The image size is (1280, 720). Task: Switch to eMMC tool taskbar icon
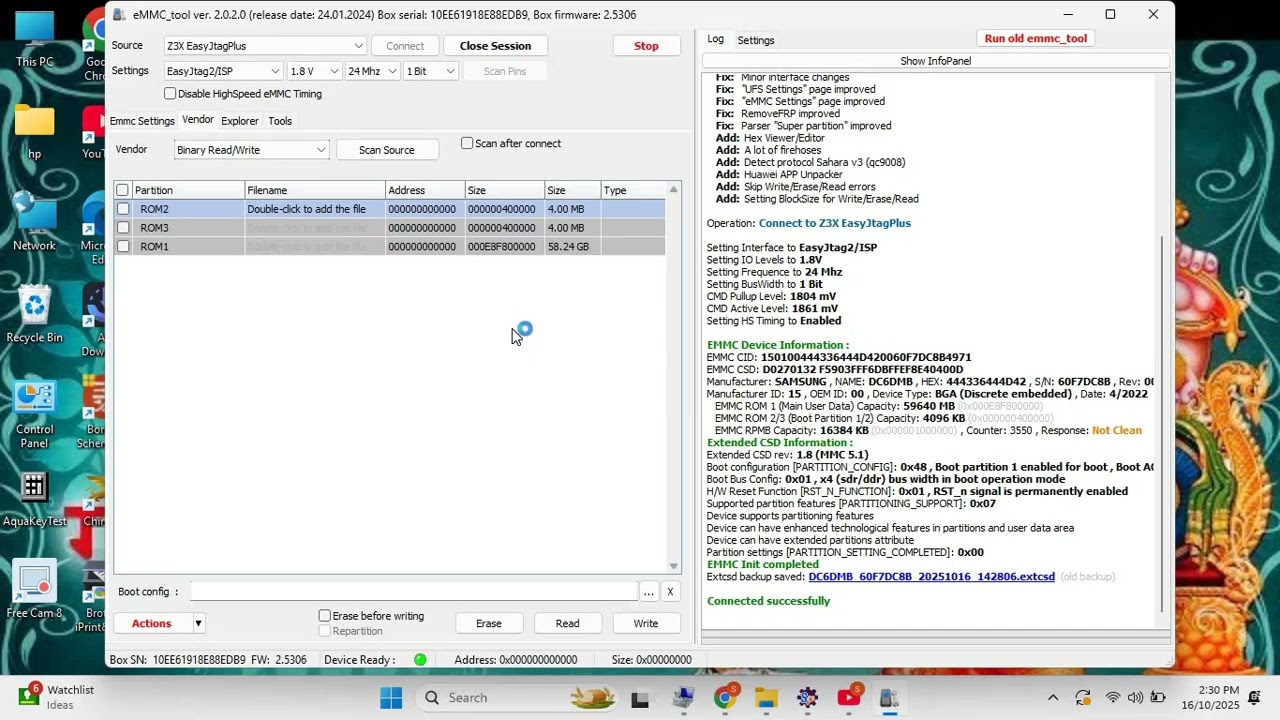point(890,697)
